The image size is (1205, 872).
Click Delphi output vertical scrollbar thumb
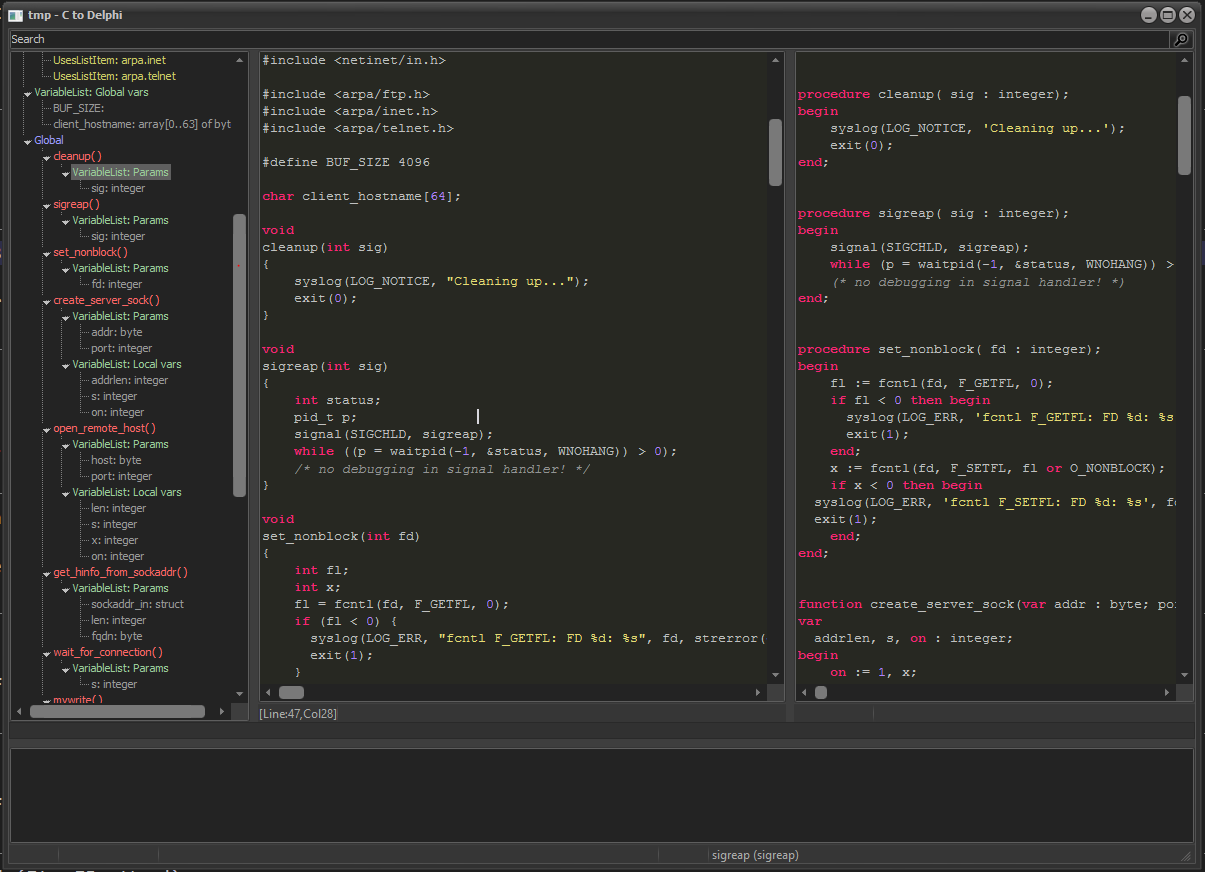1184,135
